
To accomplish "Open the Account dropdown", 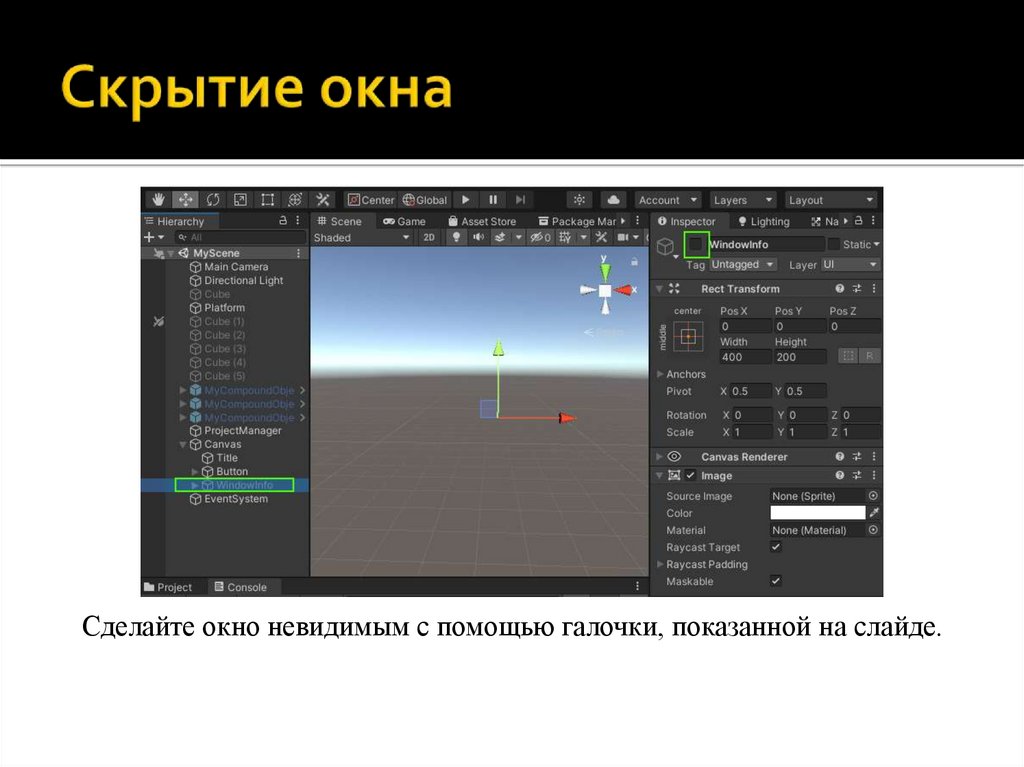I will [667, 200].
